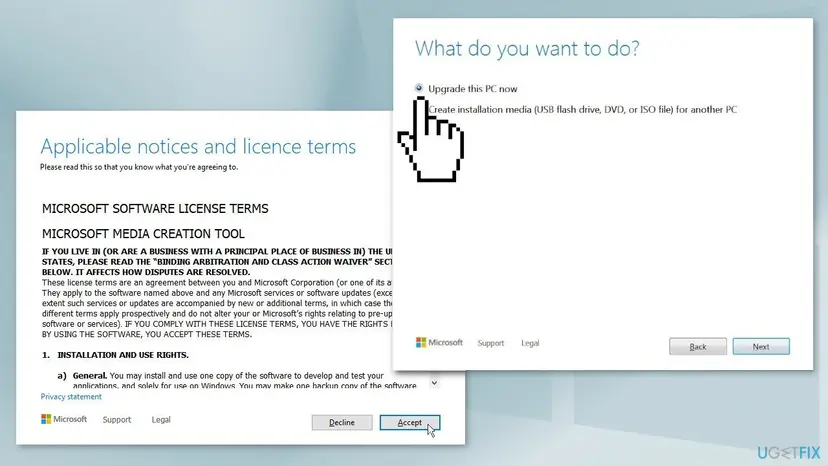Click the Back button in setup window
The width and height of the screenshot is (828, 466).
[698, 347]
